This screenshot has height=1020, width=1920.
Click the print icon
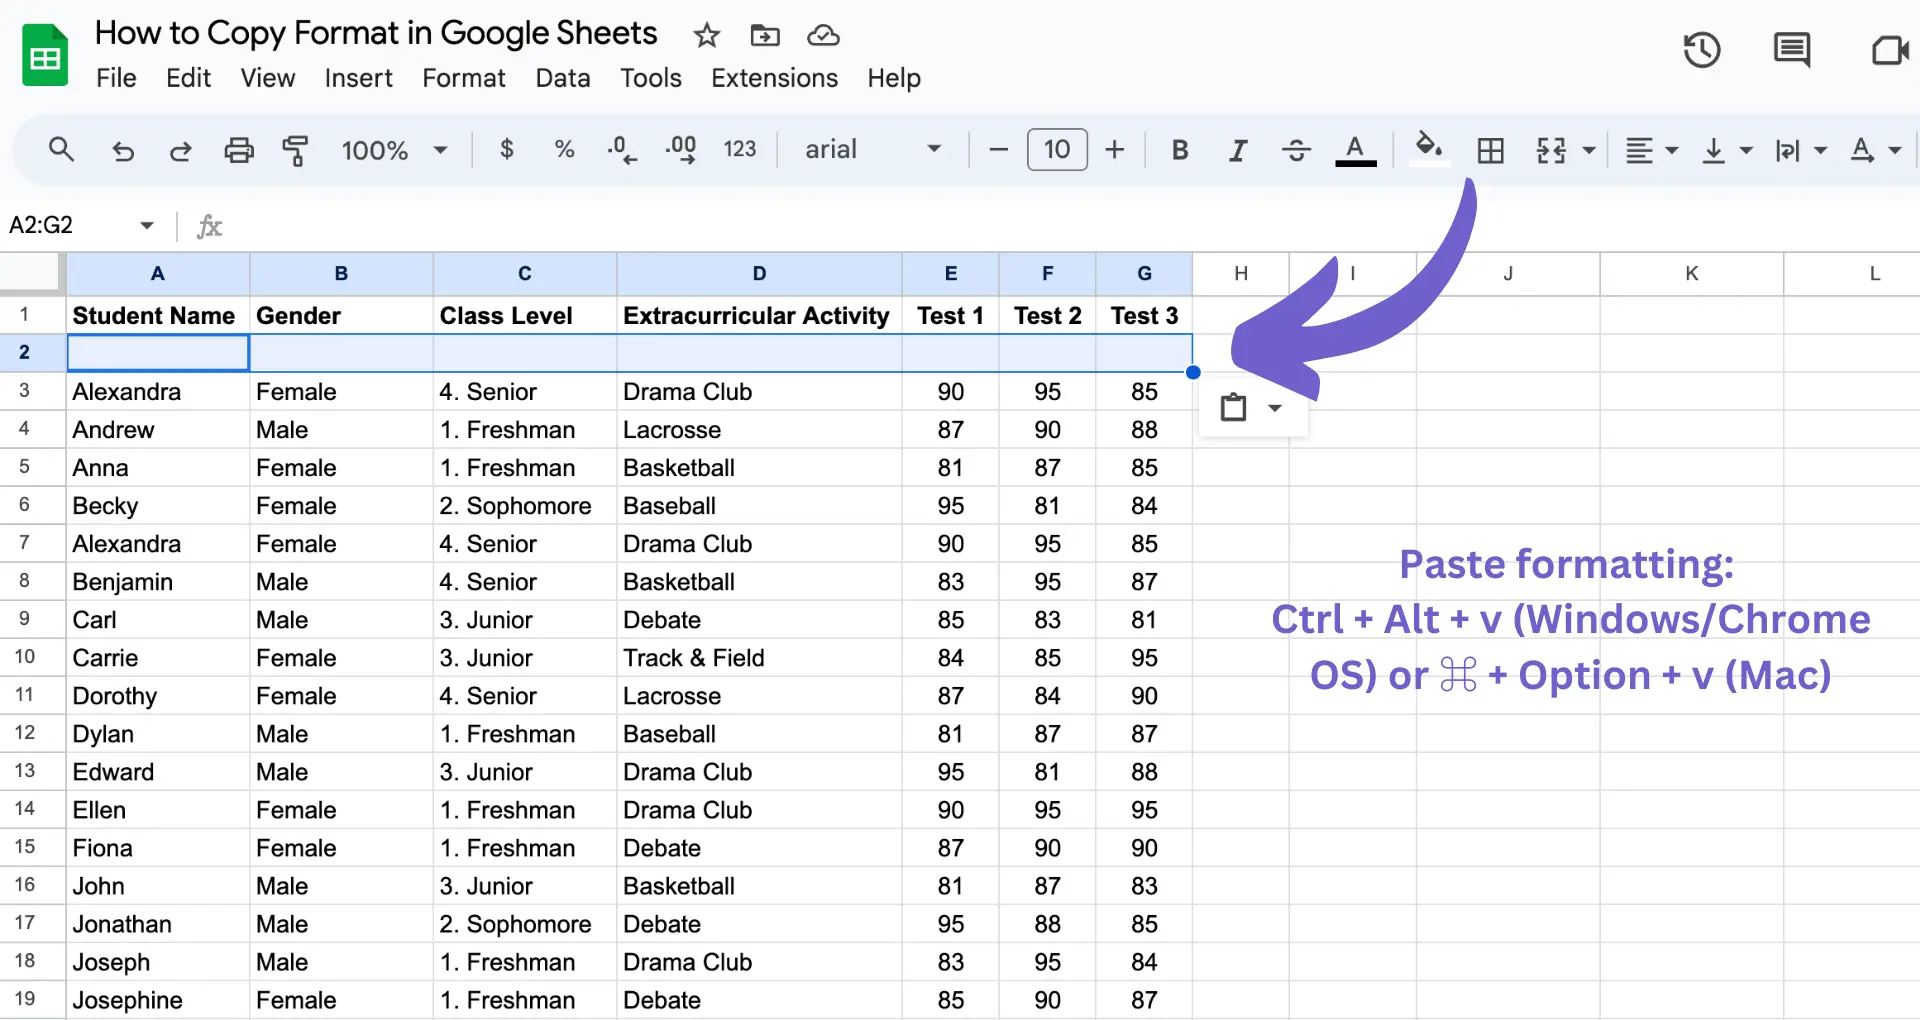[239, 151]
